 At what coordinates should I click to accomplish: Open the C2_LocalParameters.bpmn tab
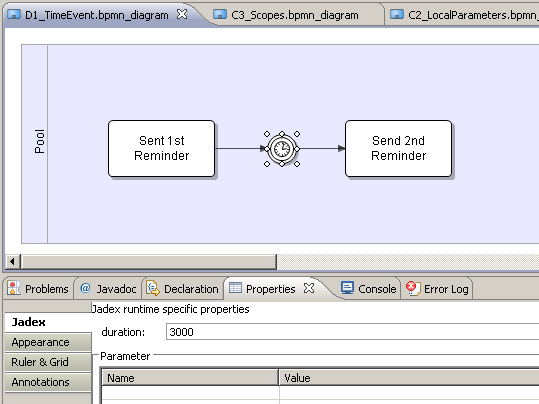pyautogui.click(x=465, y=15)
